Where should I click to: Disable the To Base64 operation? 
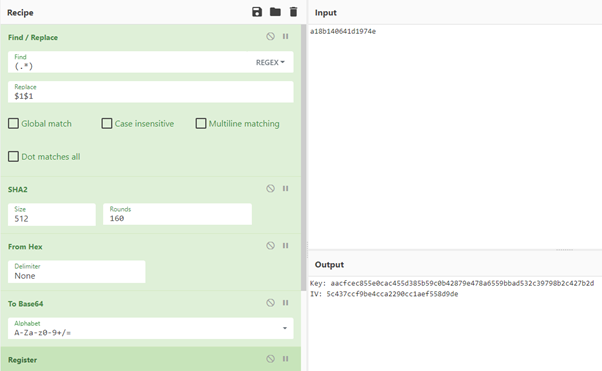(x=270, y=303)
